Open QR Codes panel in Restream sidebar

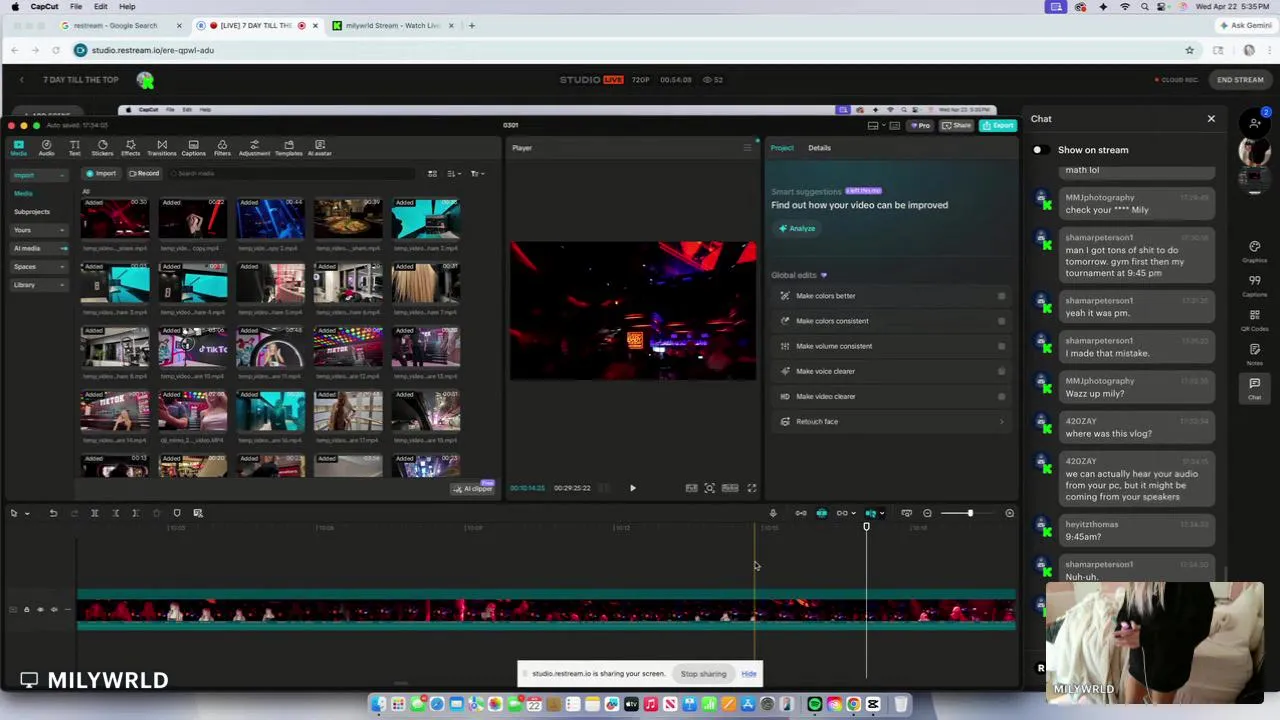point(1254,318)
